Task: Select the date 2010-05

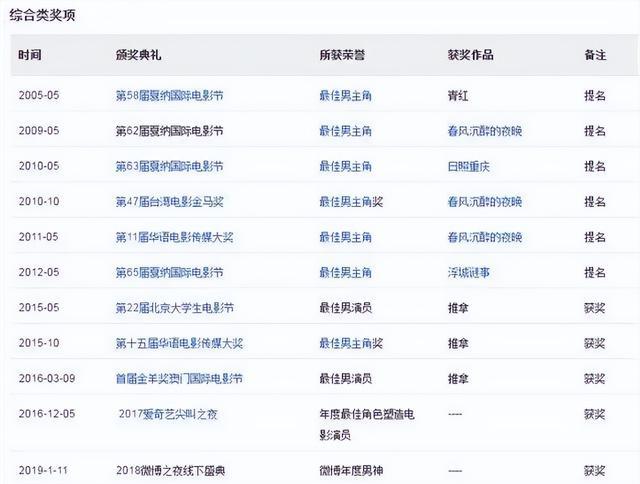Action: (x=39, y=166)
